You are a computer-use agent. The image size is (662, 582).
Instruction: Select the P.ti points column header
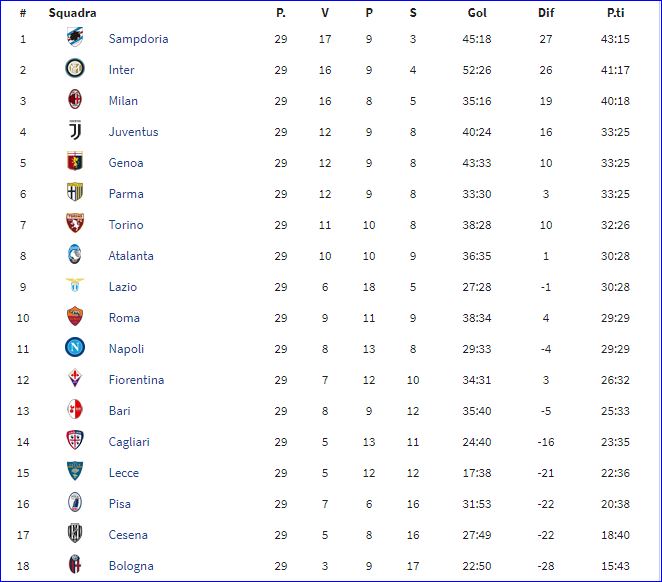tap(616, 13)
